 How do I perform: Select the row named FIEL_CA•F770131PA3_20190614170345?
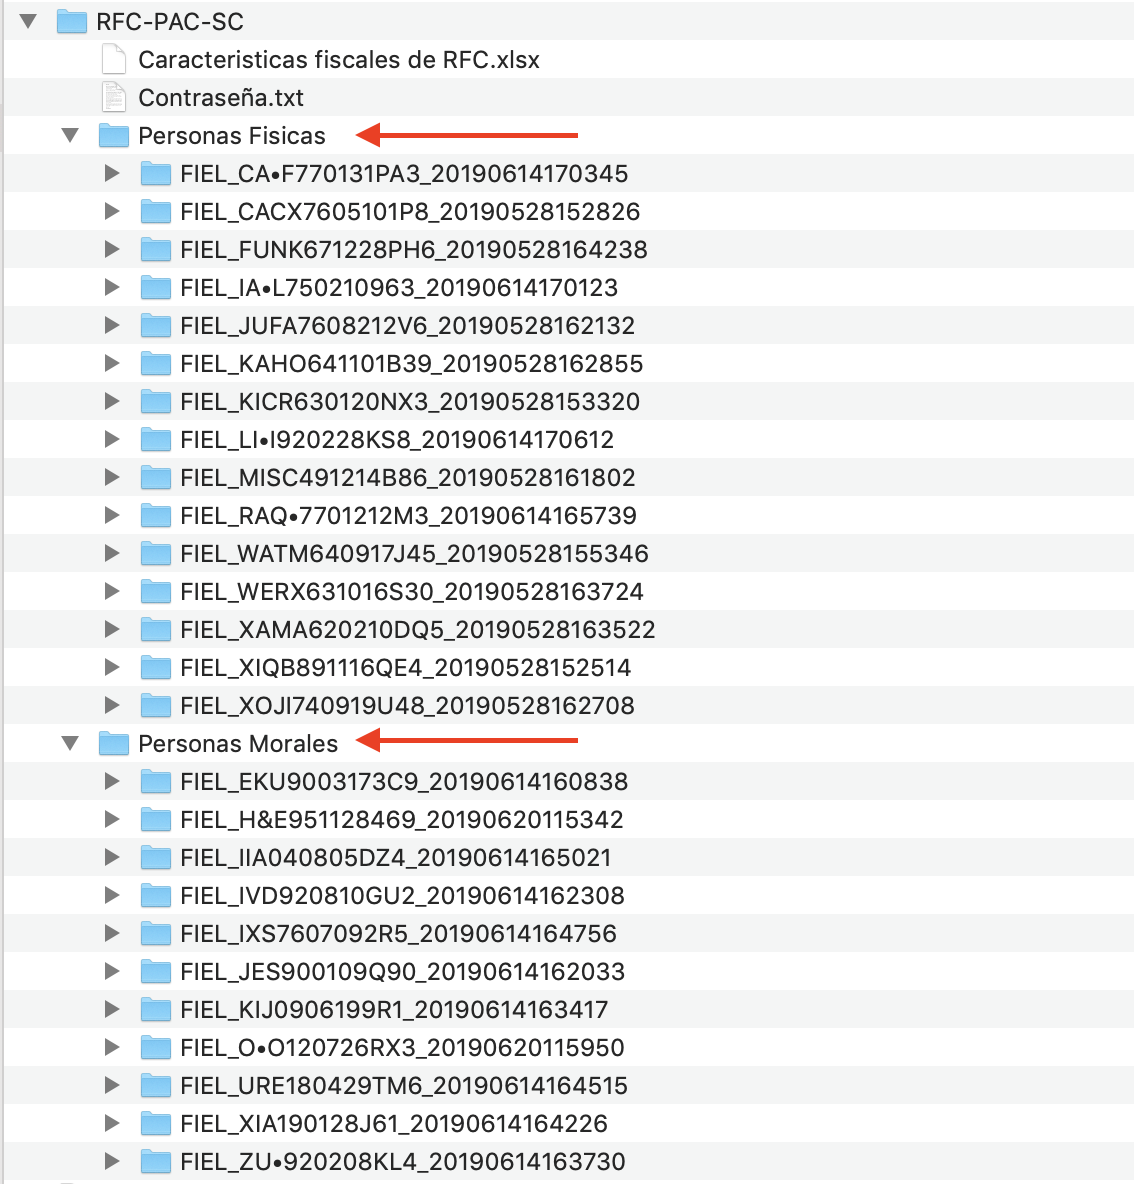569,174
